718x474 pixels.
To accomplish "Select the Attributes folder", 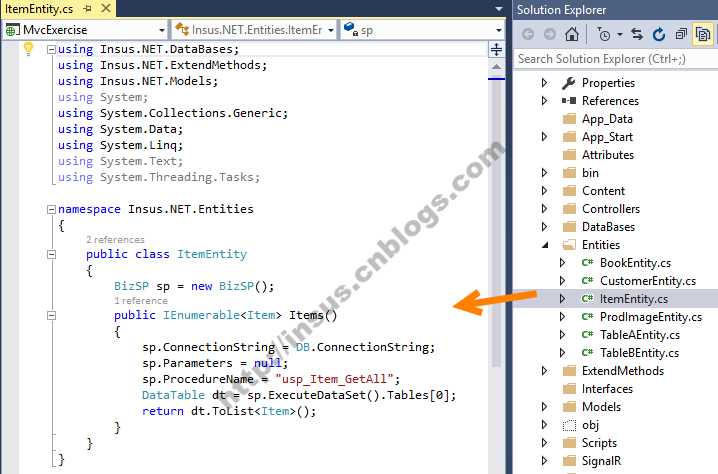I will pos(608,155).
